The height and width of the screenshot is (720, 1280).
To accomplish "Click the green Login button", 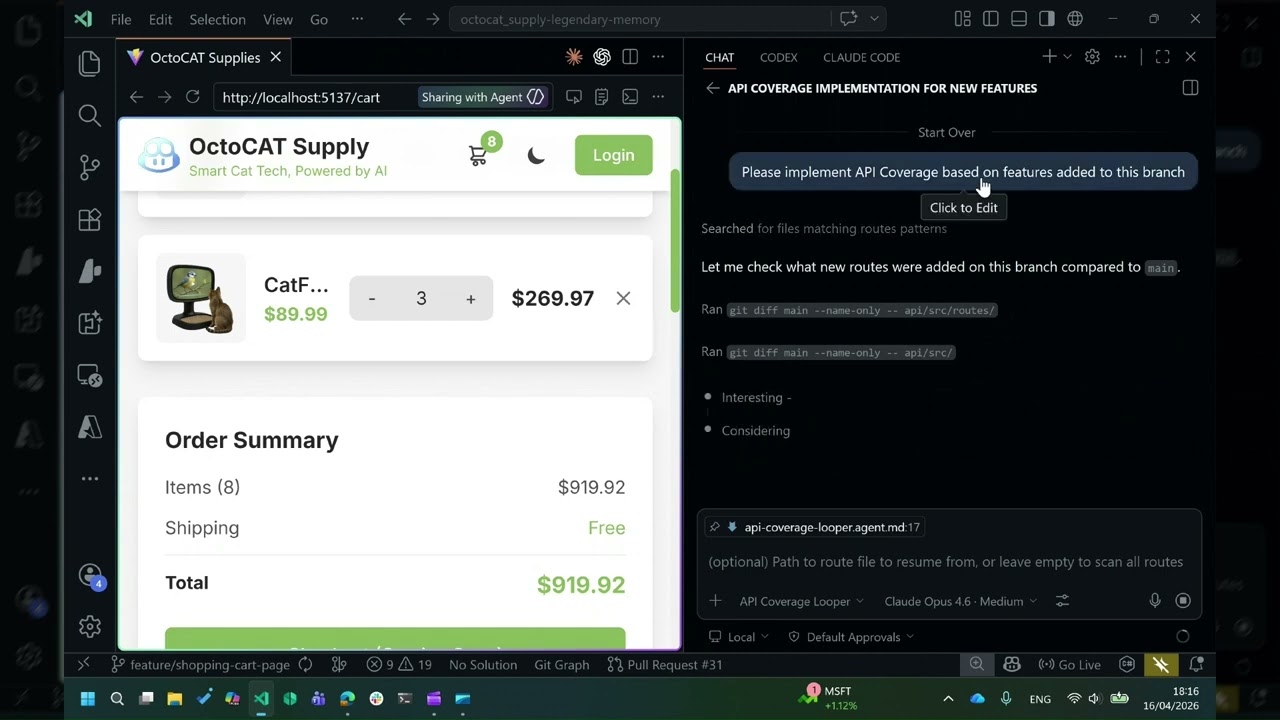I will [x=613, y=155].
